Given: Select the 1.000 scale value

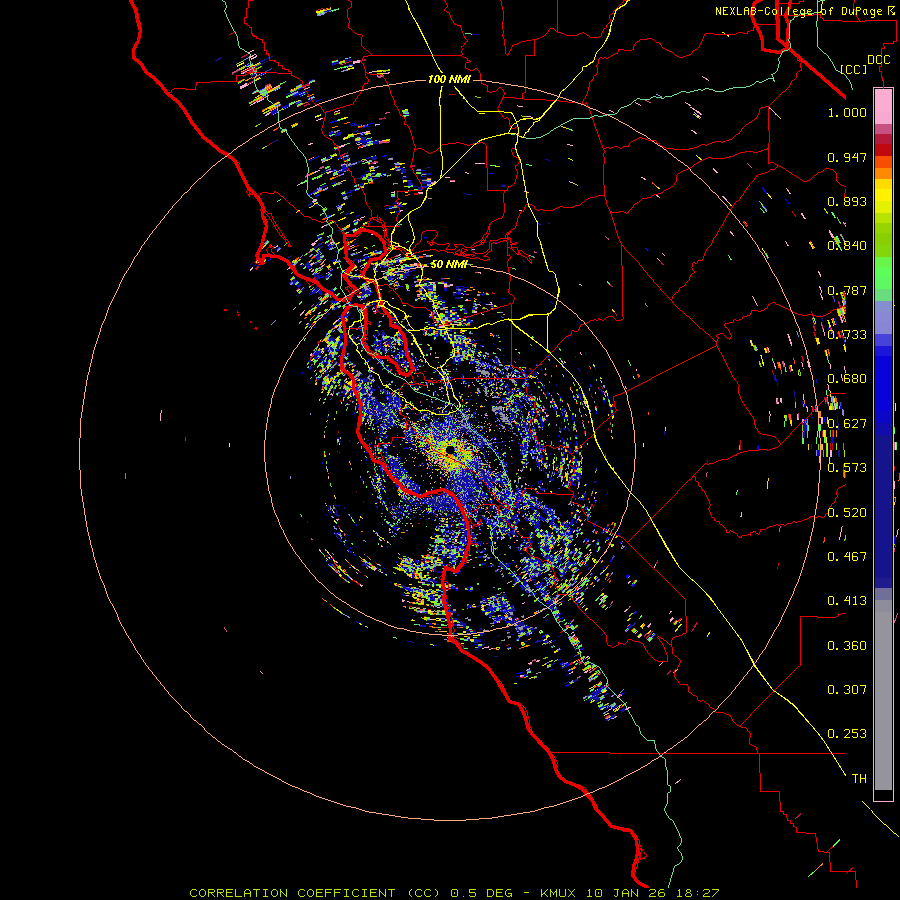Looking at the screenshot, I should [847, 112].
